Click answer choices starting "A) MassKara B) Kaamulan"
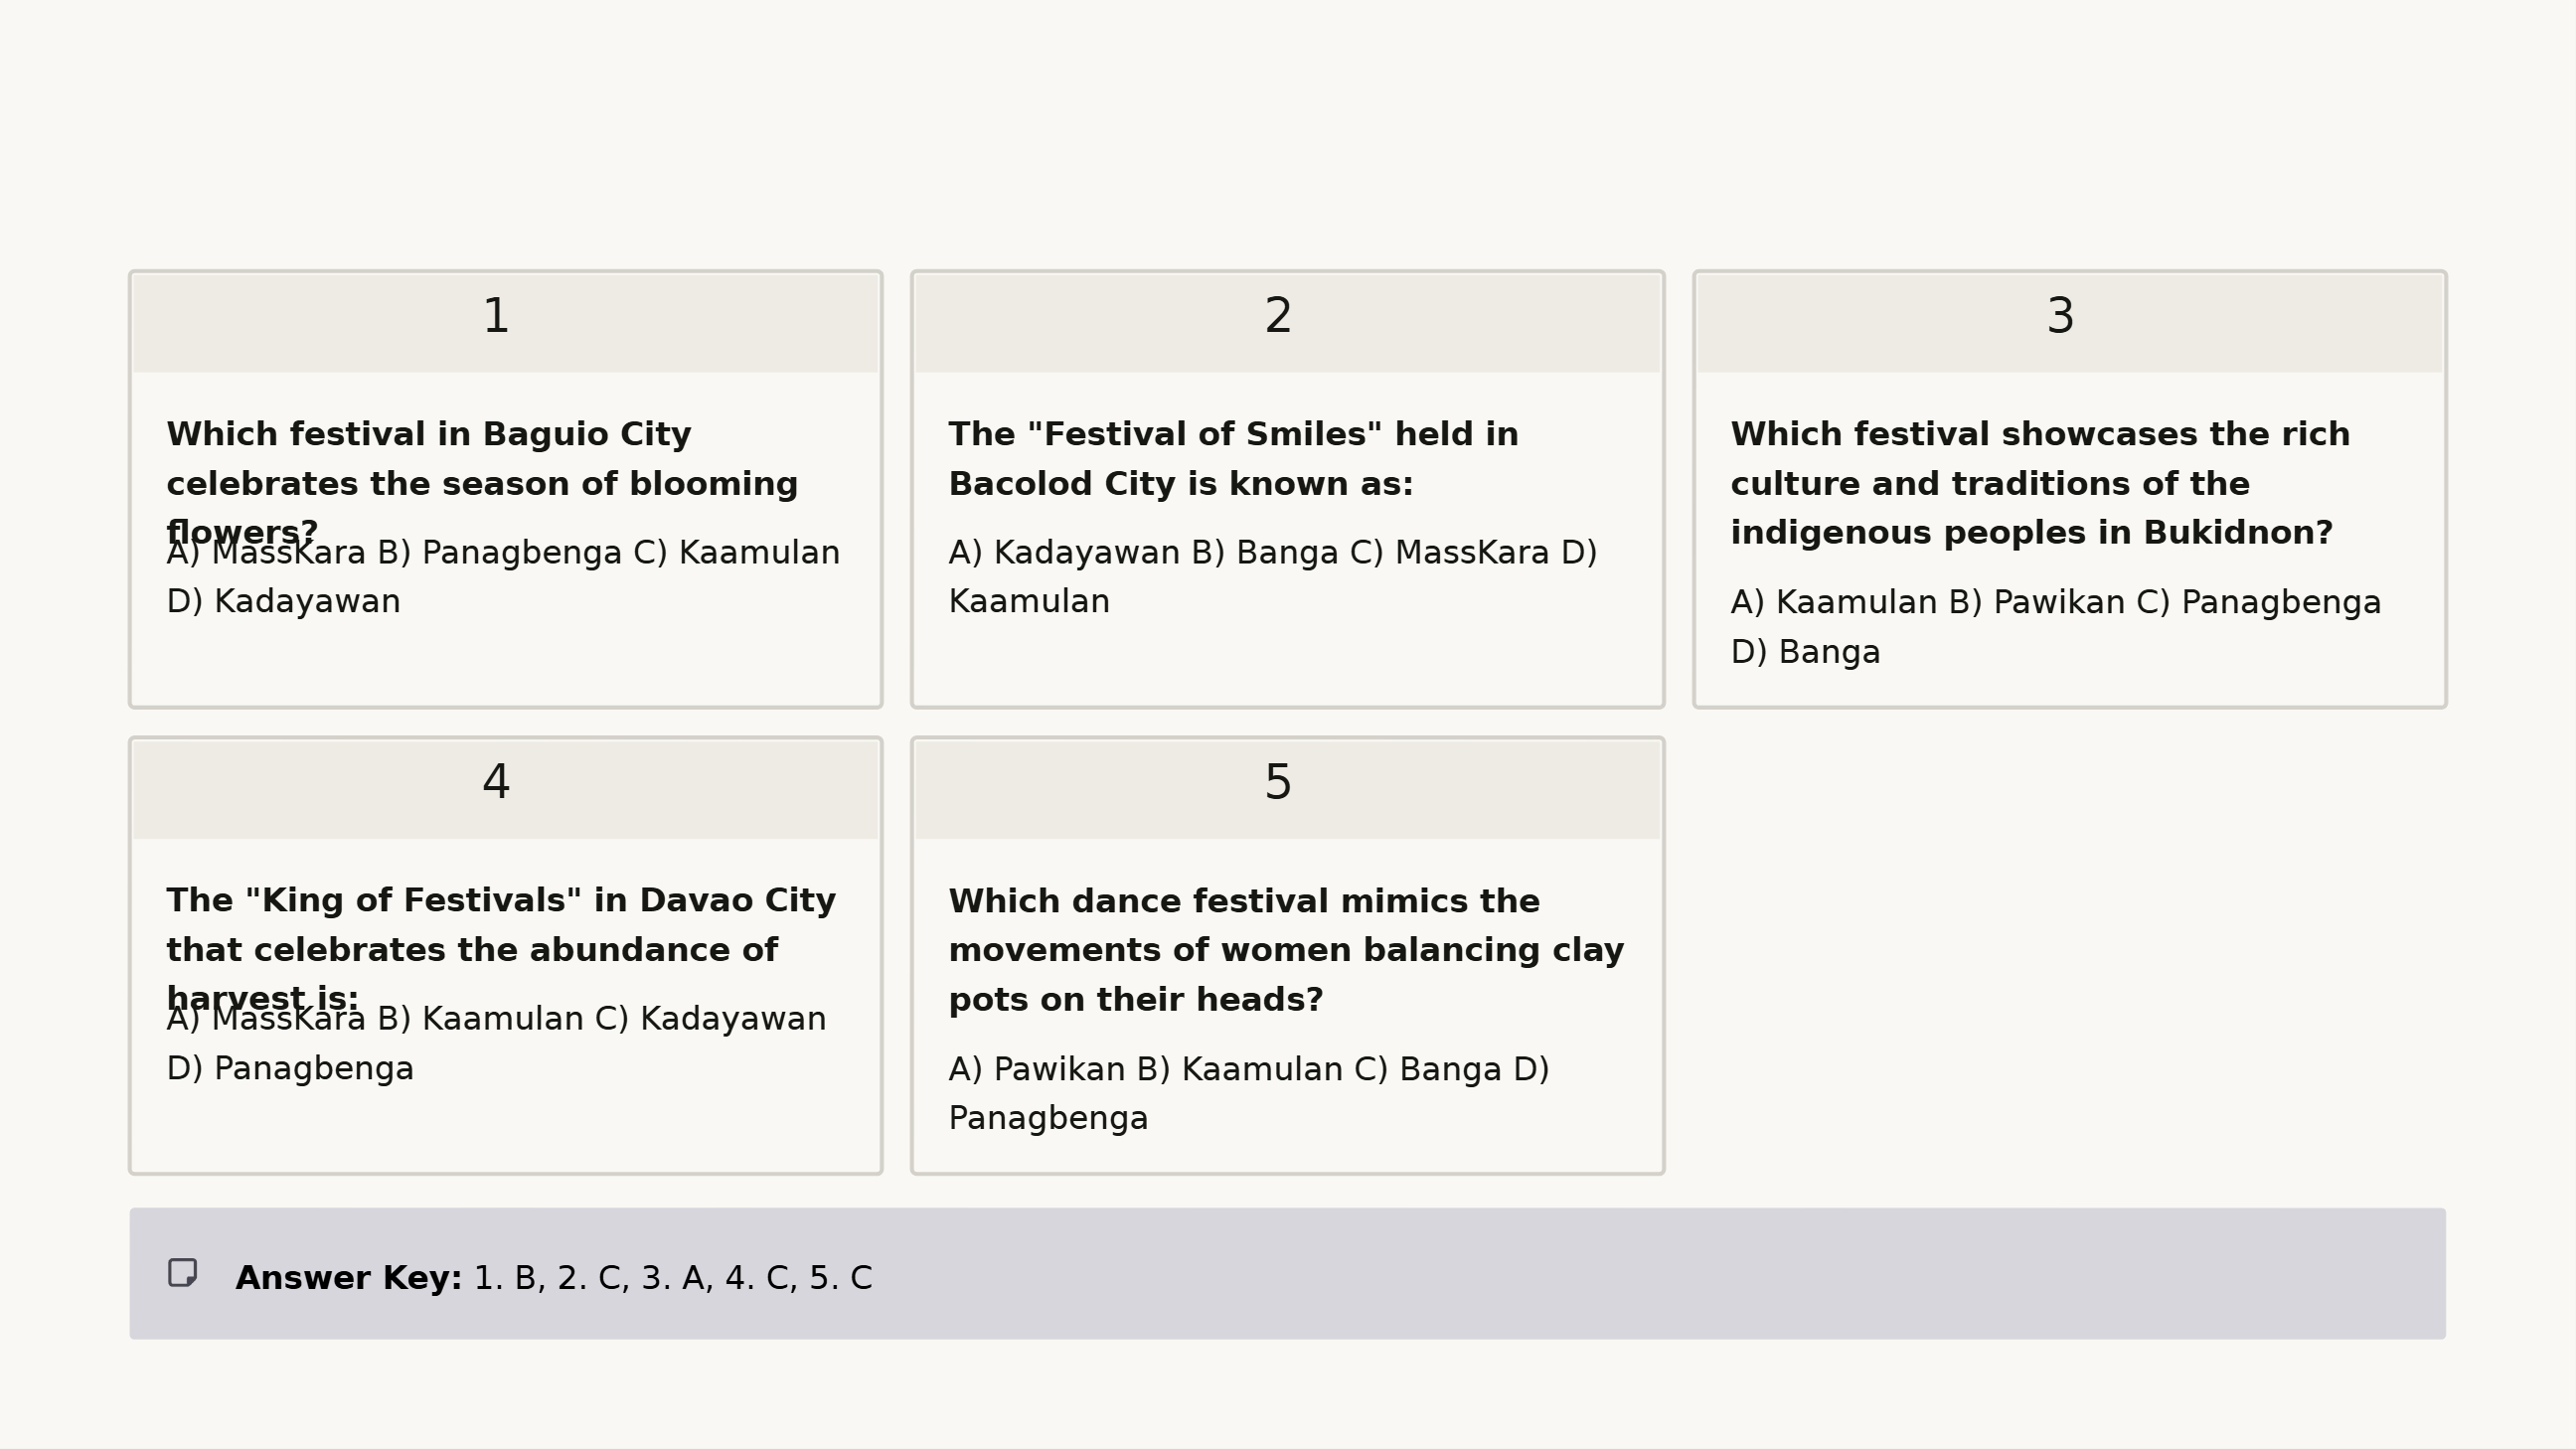 (496, 1043)
